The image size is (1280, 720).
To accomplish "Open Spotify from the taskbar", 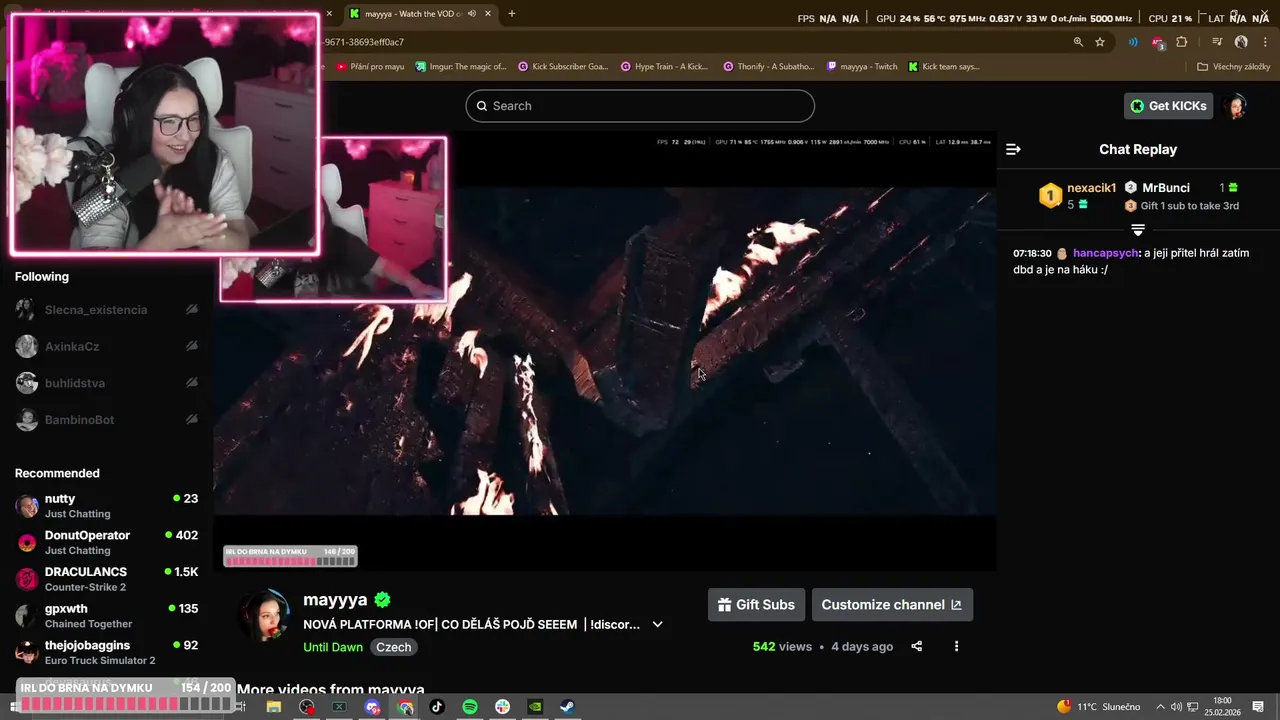I will click(x=470, y=707).
